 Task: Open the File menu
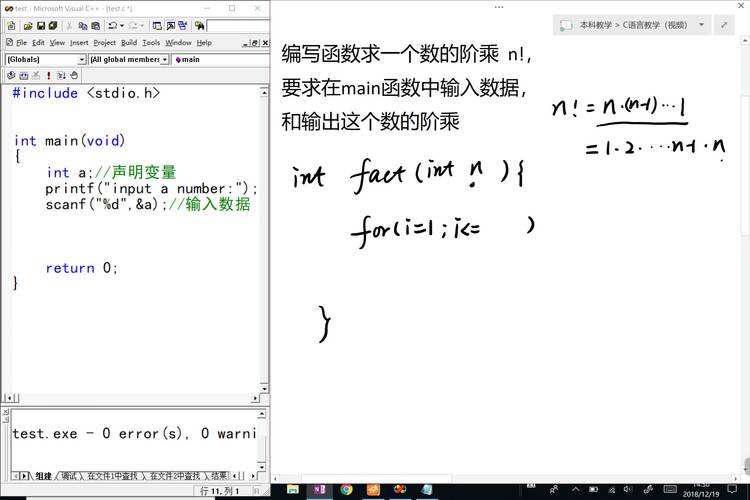point(22,43)
